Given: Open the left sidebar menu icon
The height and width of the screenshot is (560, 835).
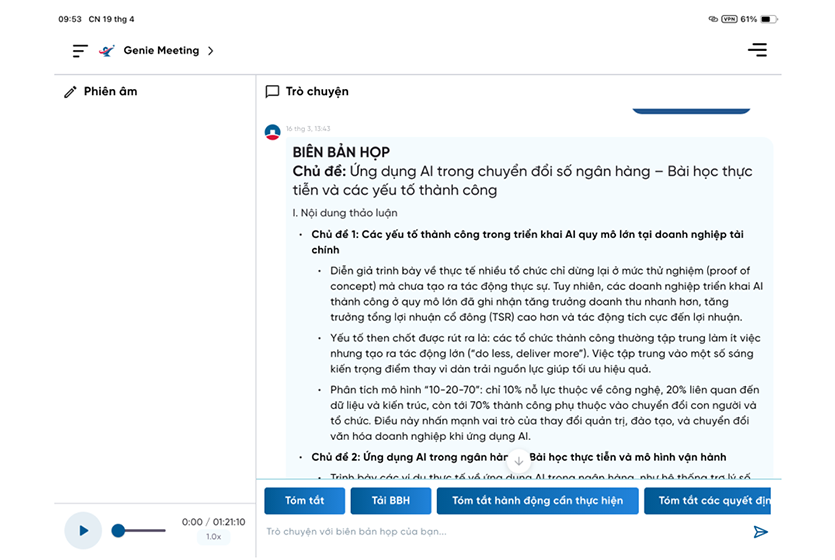Looking at the screenshot, I should click(80, 51).
